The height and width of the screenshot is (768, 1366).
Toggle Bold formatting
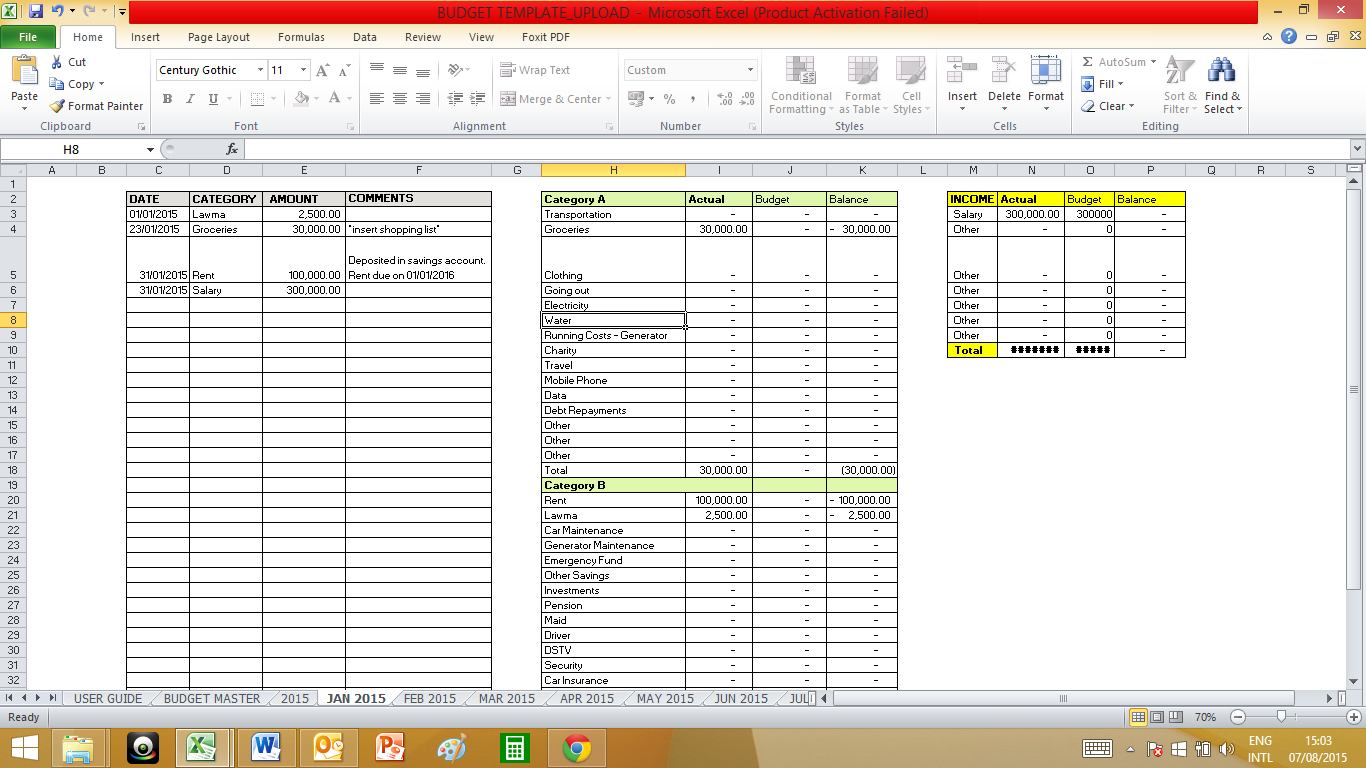click(x=167, y=99)
